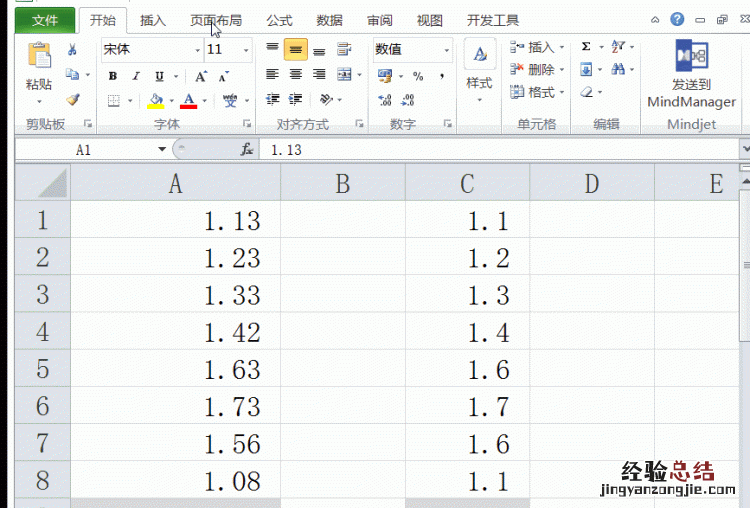Screen dimensions: 750x508
Task: Click the Paste clipboard icon
Action: click(39, 55)
